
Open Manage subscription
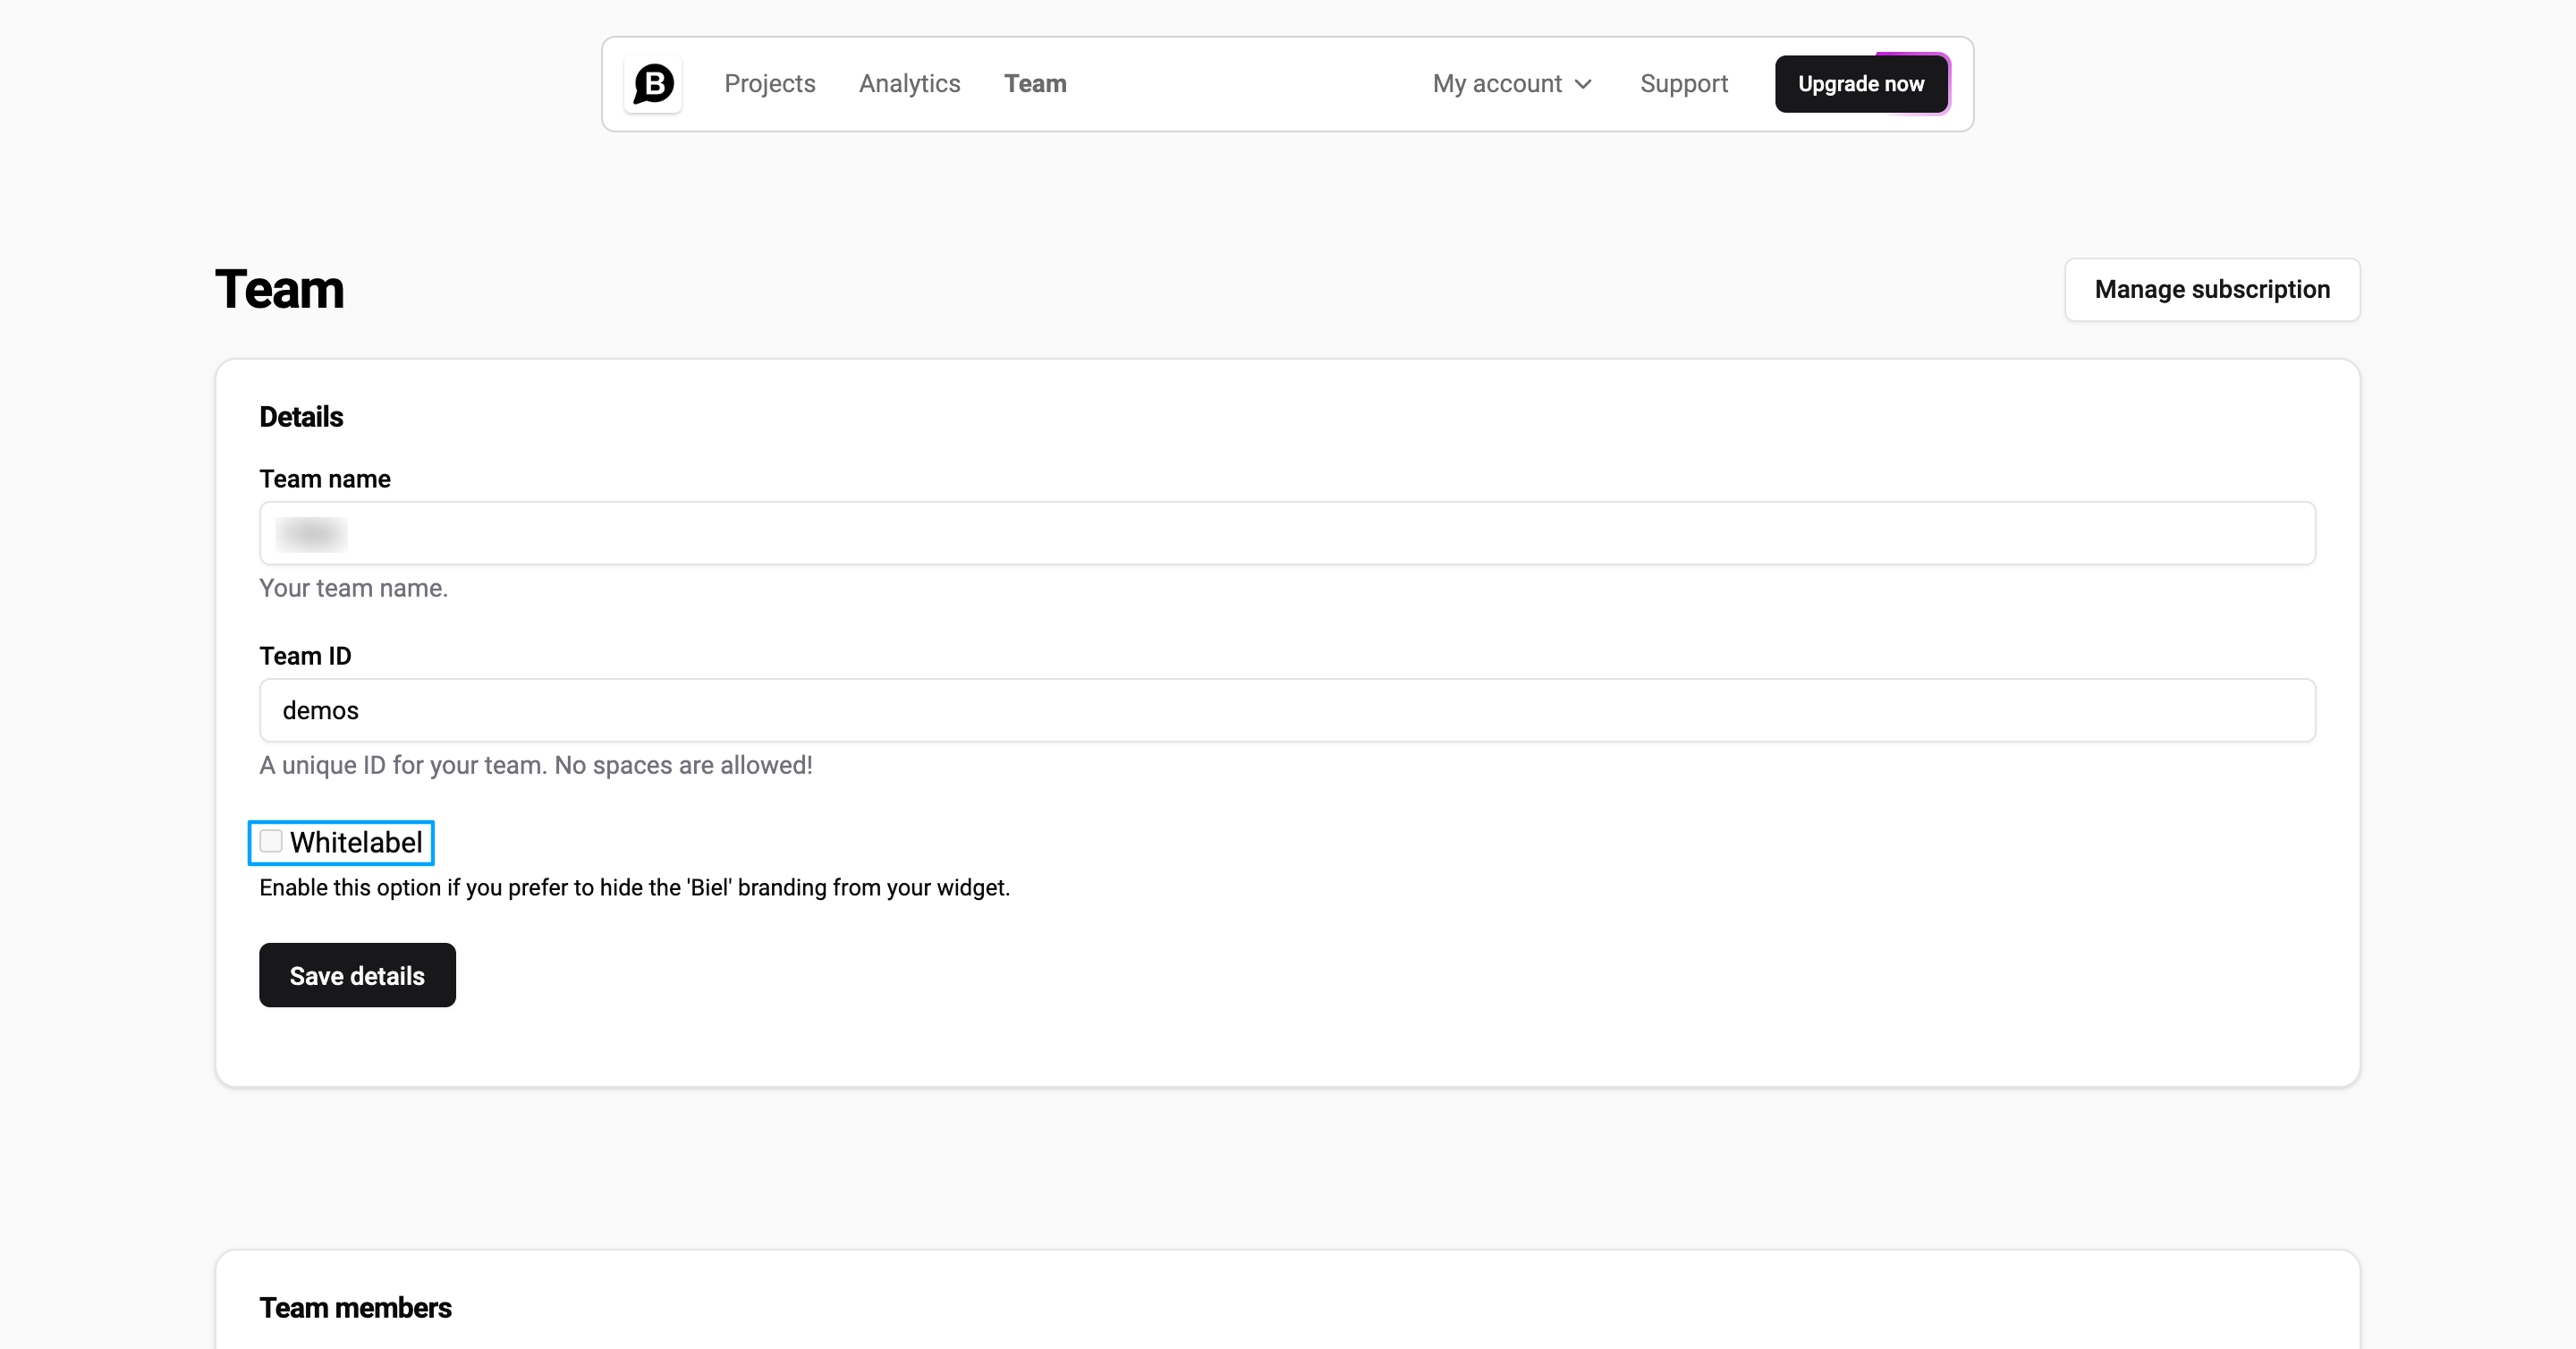pos(2212,290)
